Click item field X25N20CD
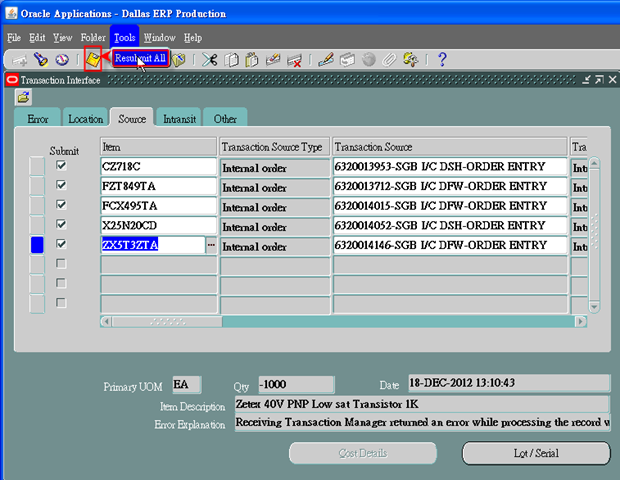 tap(159, 225)
